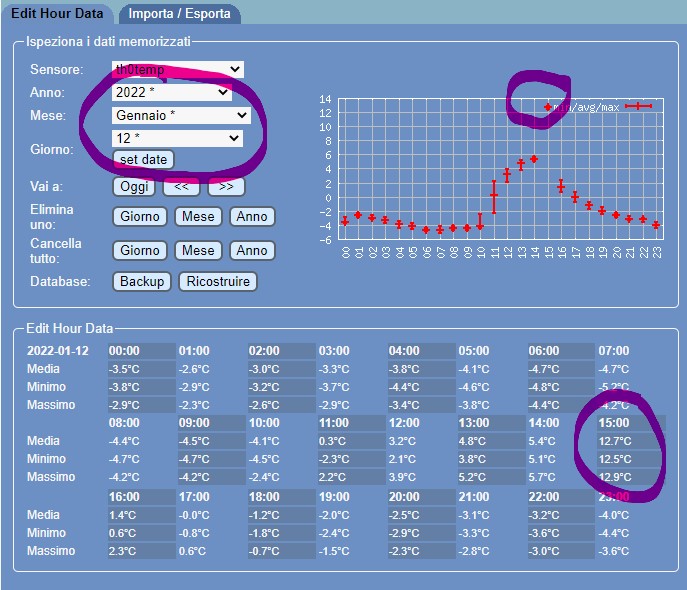Image resolution: width=687 pixels, height=590 pixels.
Task: Click the set date button
Action: point(143,159)
